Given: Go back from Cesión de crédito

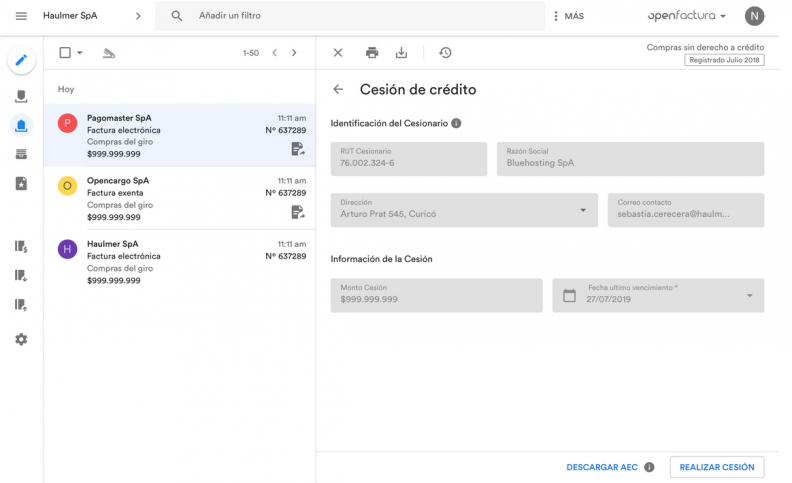Looking at the screenshot, I should (x=338, y=89).
